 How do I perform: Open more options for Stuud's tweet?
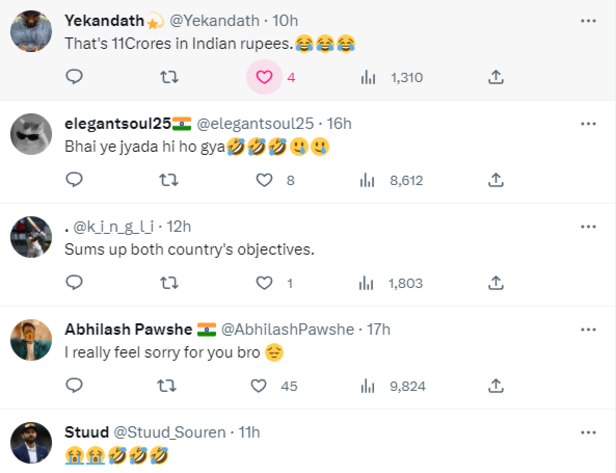(588, 433)
